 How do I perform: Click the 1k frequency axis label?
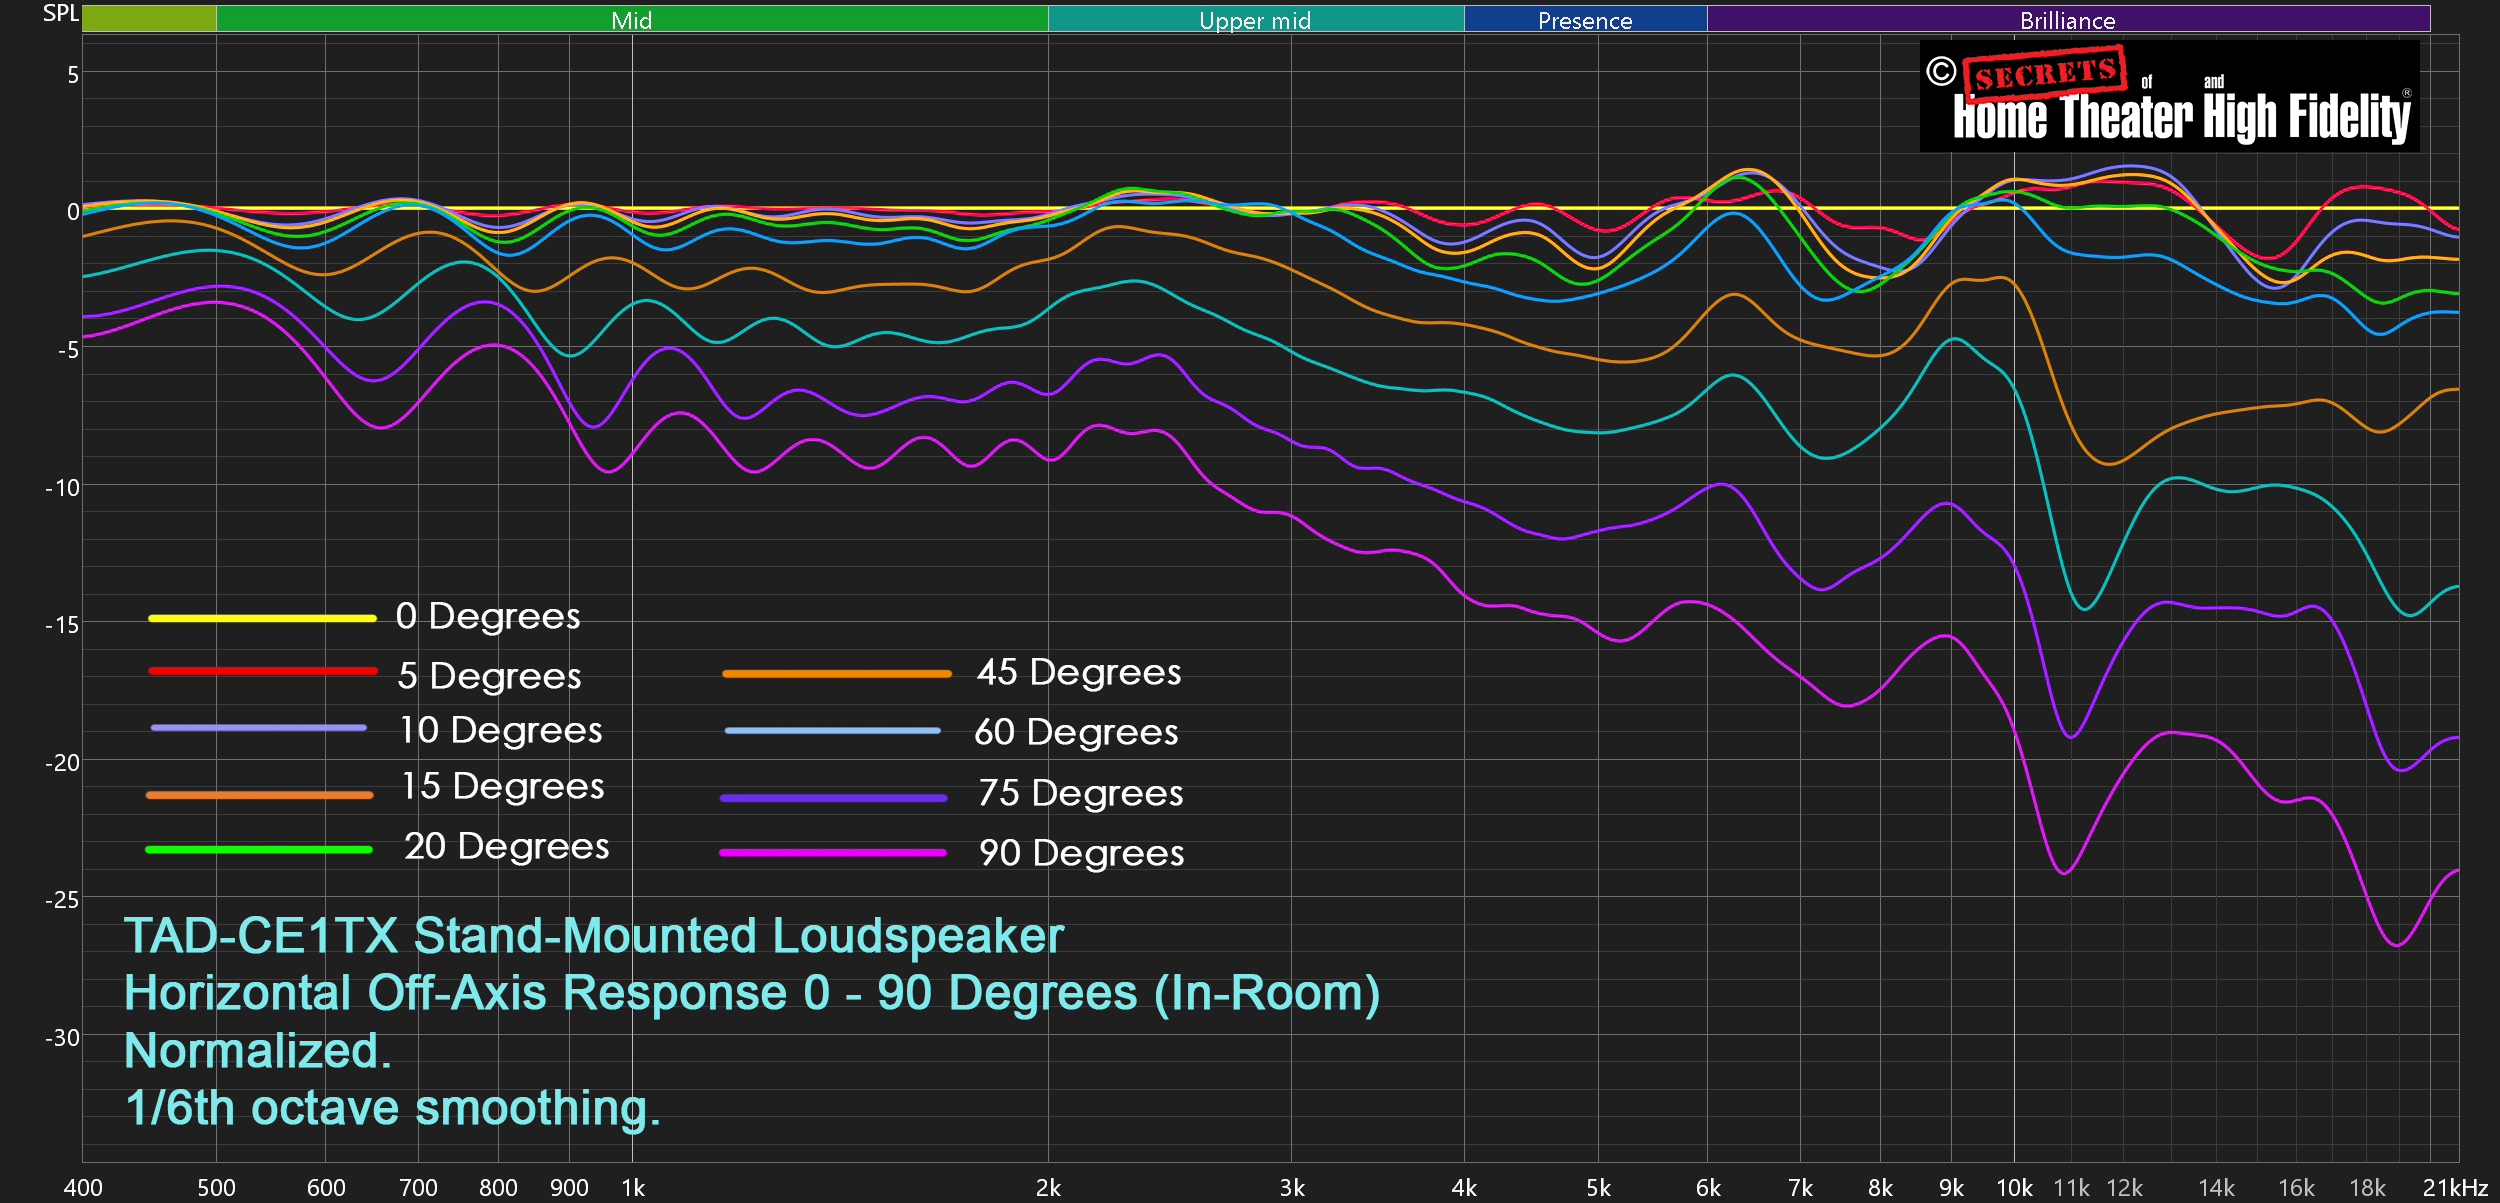[633, 1188]
